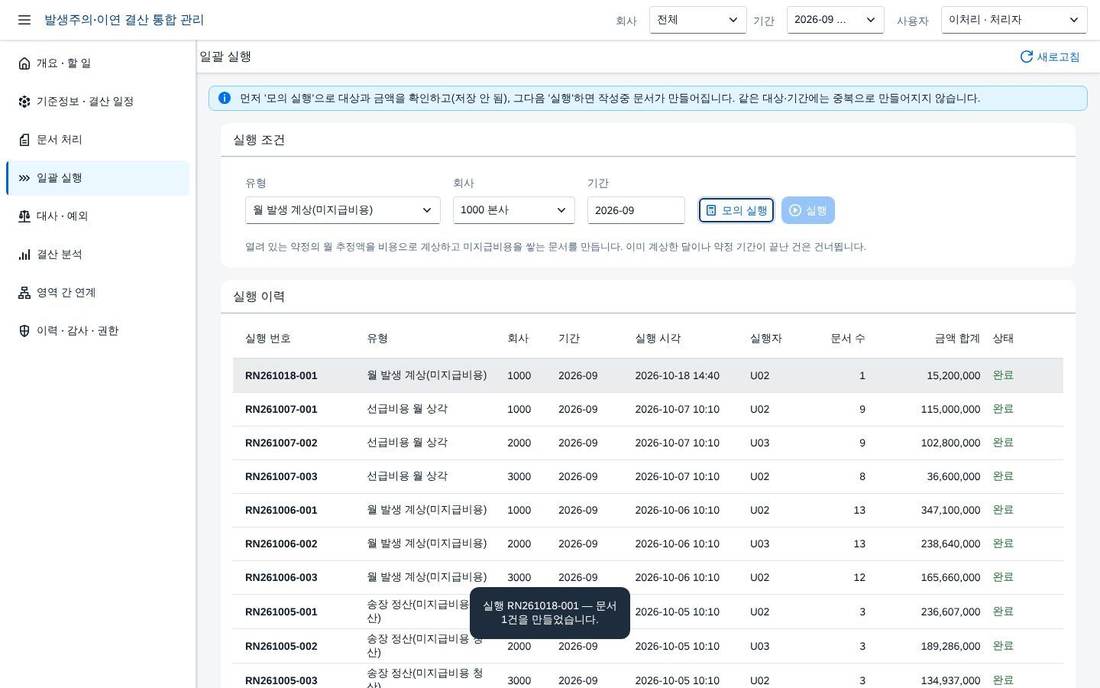Click the gear icon beside 기준정보 · 결산 일정
The width and height of the screenshot is (1100, 688).
pyautogui.click(x=25, y=102)
